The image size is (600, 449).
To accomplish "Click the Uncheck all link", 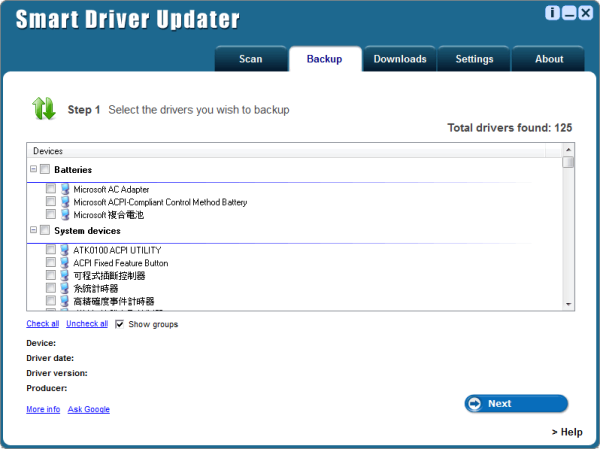I will point(87,323).
